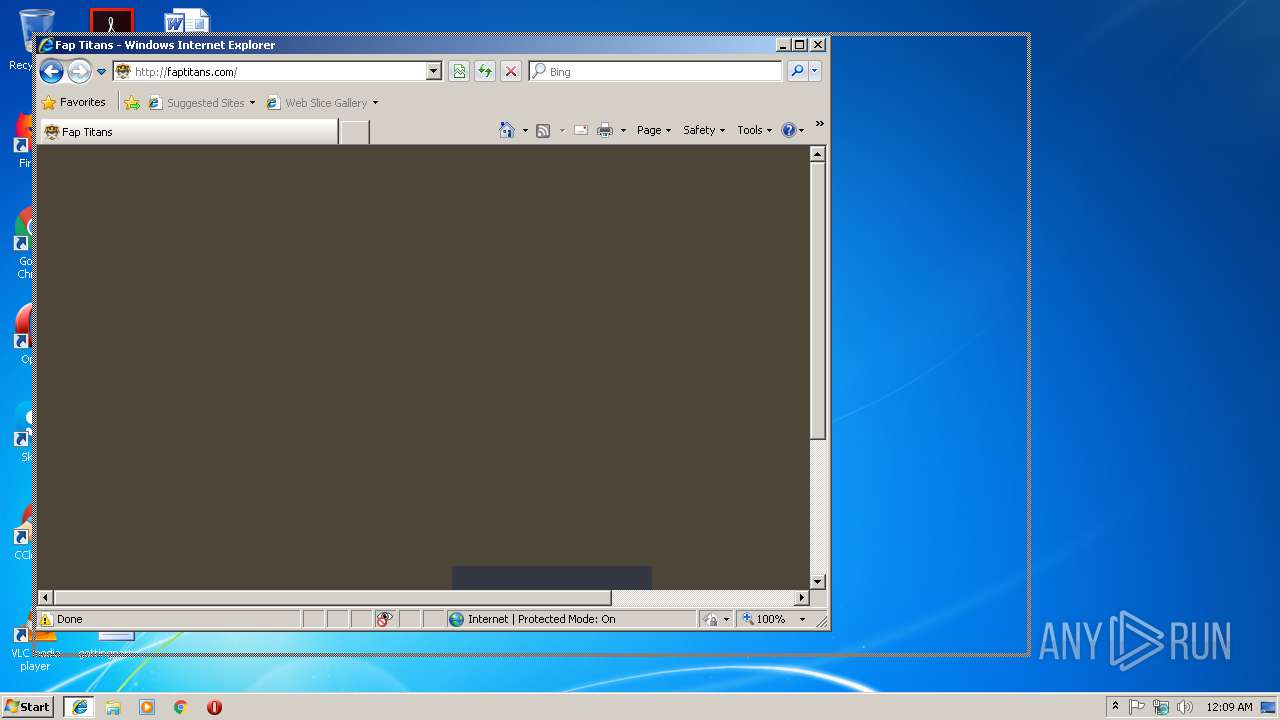Viewport: 1280px width, 720px height.
Task: Click Internet Explorer taskbar icon
Action: (x=79, y=706)
